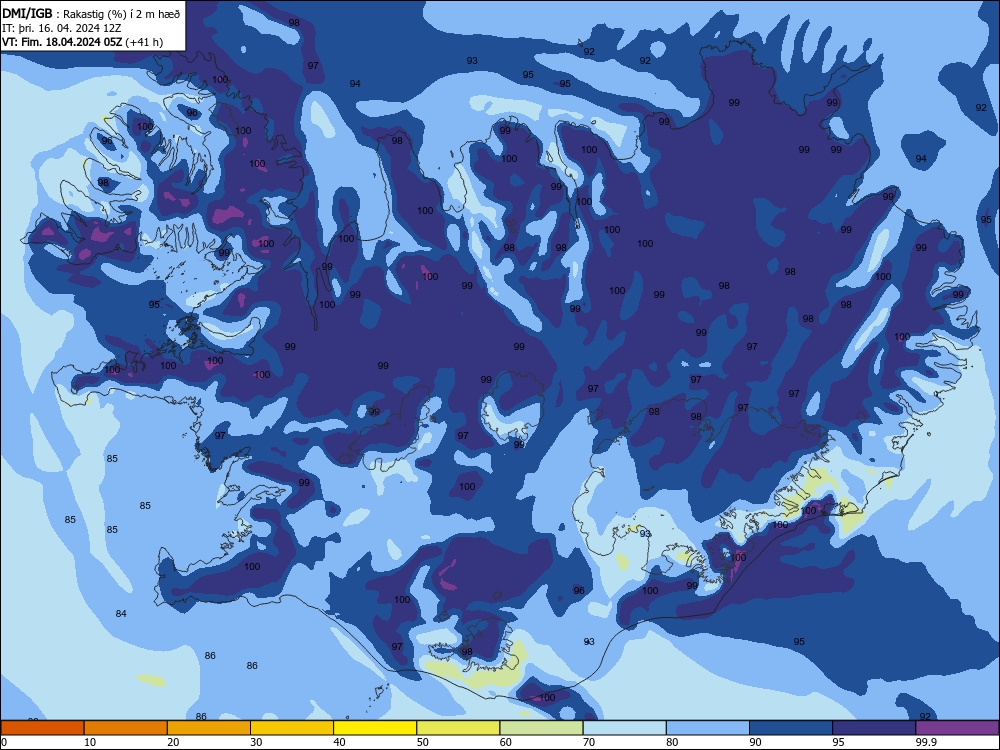Click the valid time 'VT: Fim. 18.04.2024 05Z (+41 h)'
Screen dimensions: 1000x750
(x=82, y=42)
